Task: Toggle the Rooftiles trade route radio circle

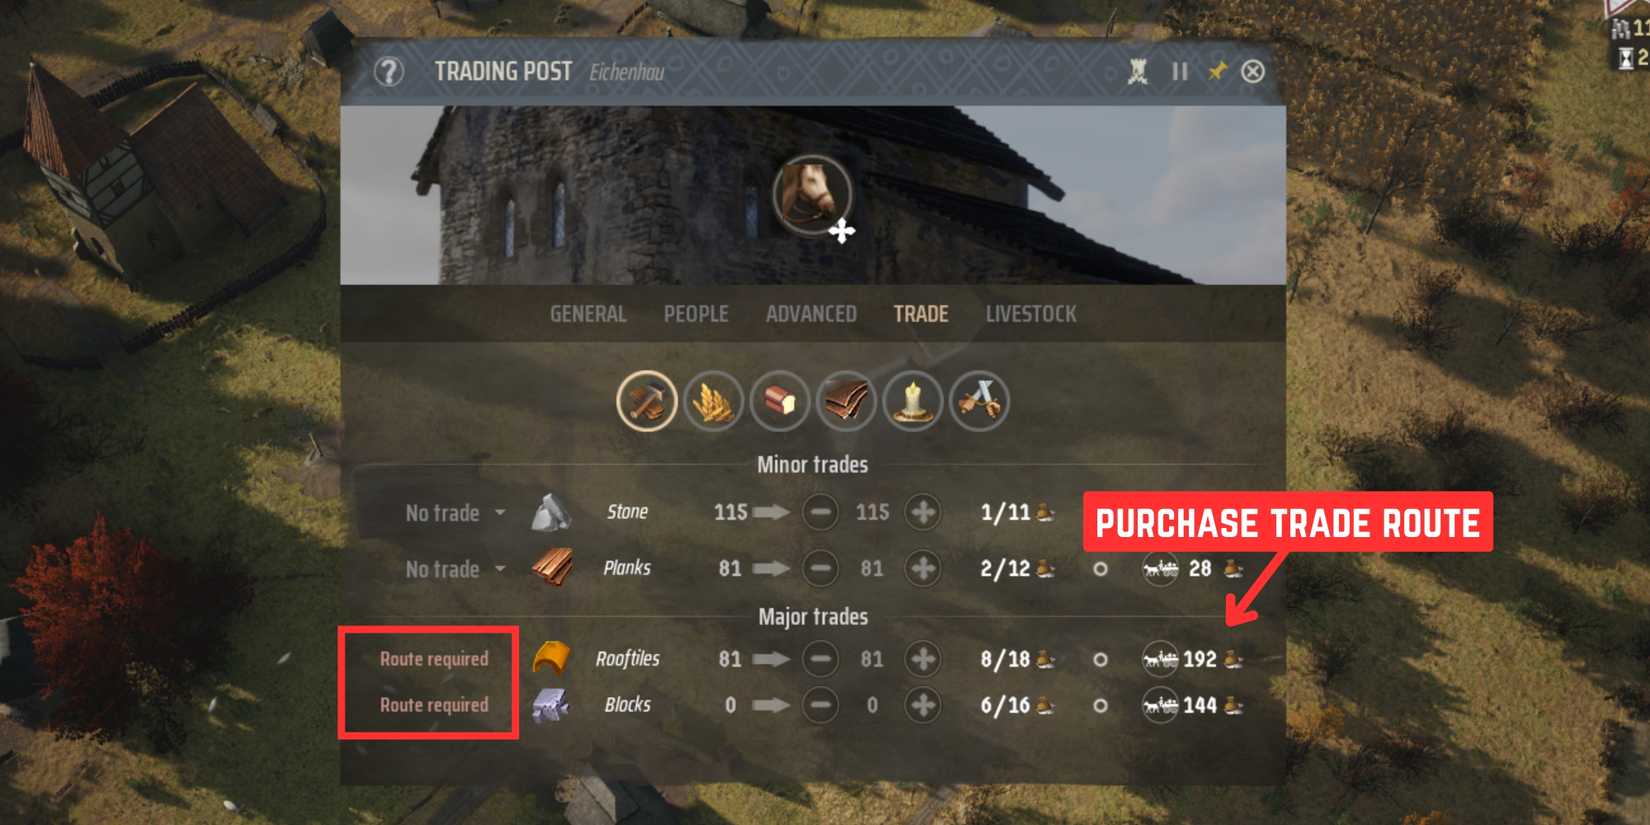Action: (x=1100, y=659)
